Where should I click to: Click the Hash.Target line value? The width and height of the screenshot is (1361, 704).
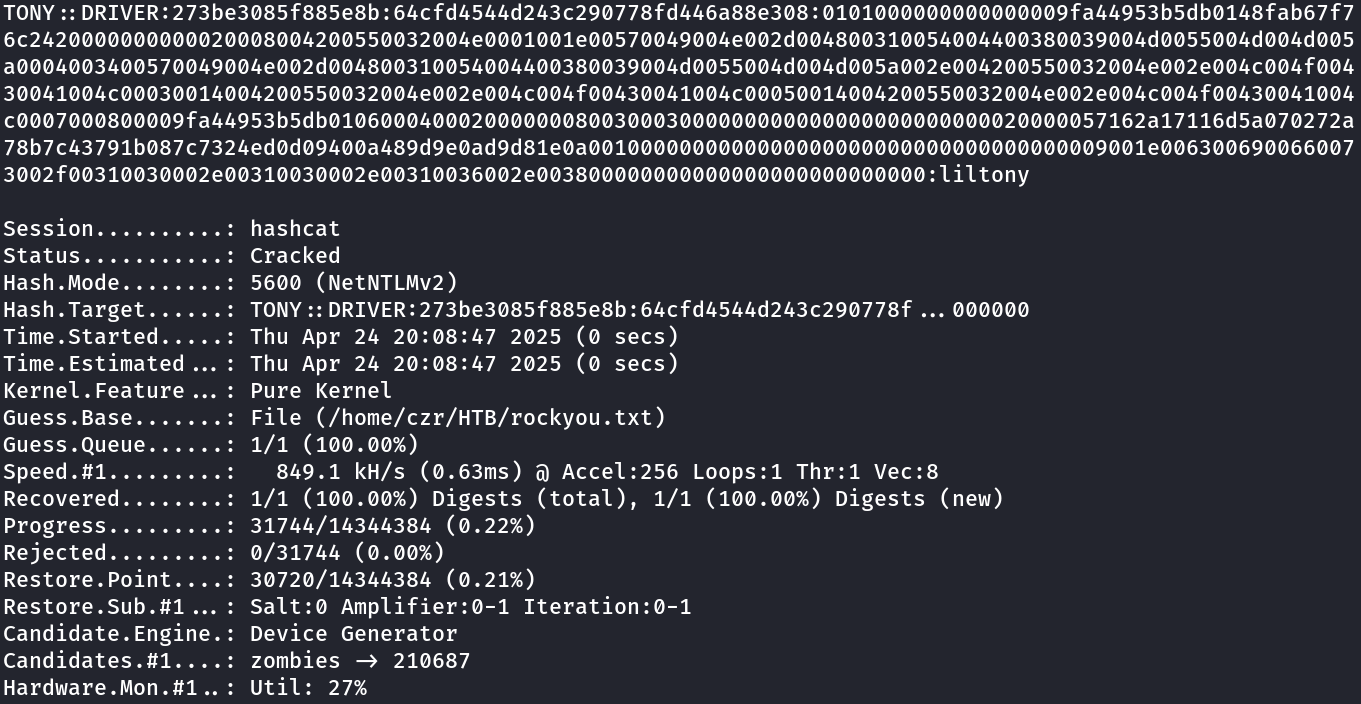click(639, 310)
